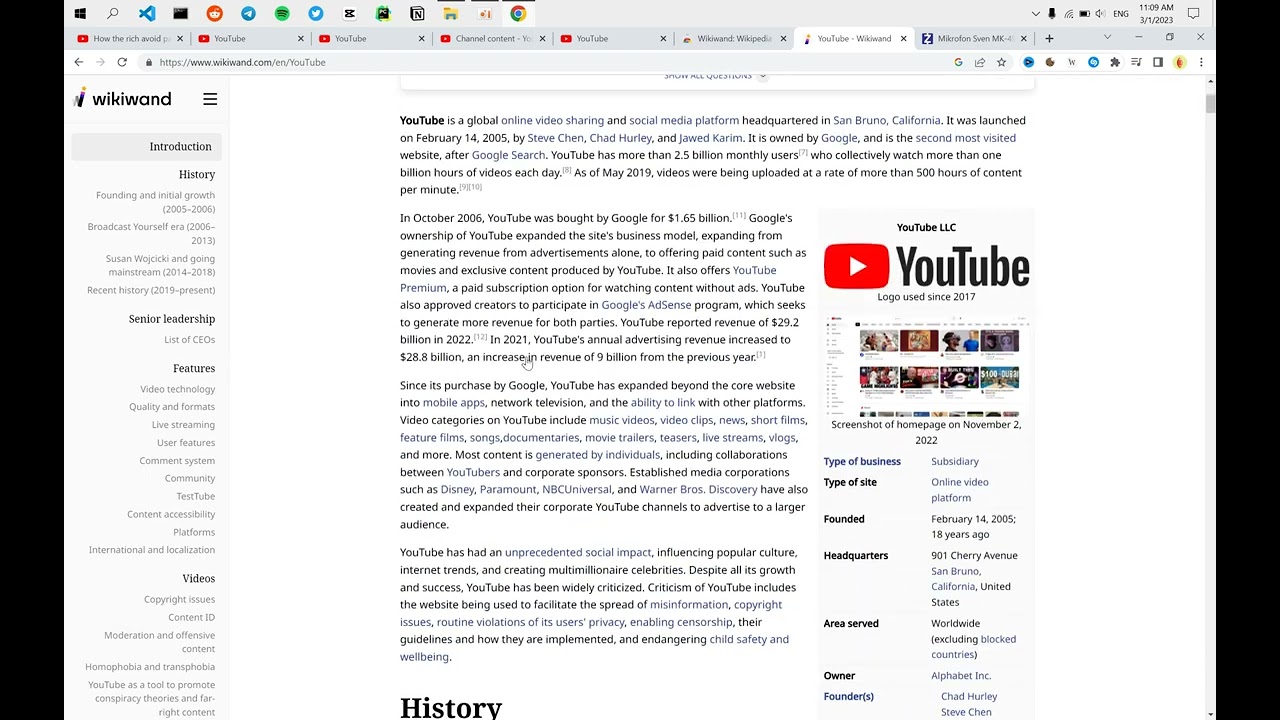Switch to the 'How the rich avoid' tab
This screenshot has width=1280, height=720.
131,38
